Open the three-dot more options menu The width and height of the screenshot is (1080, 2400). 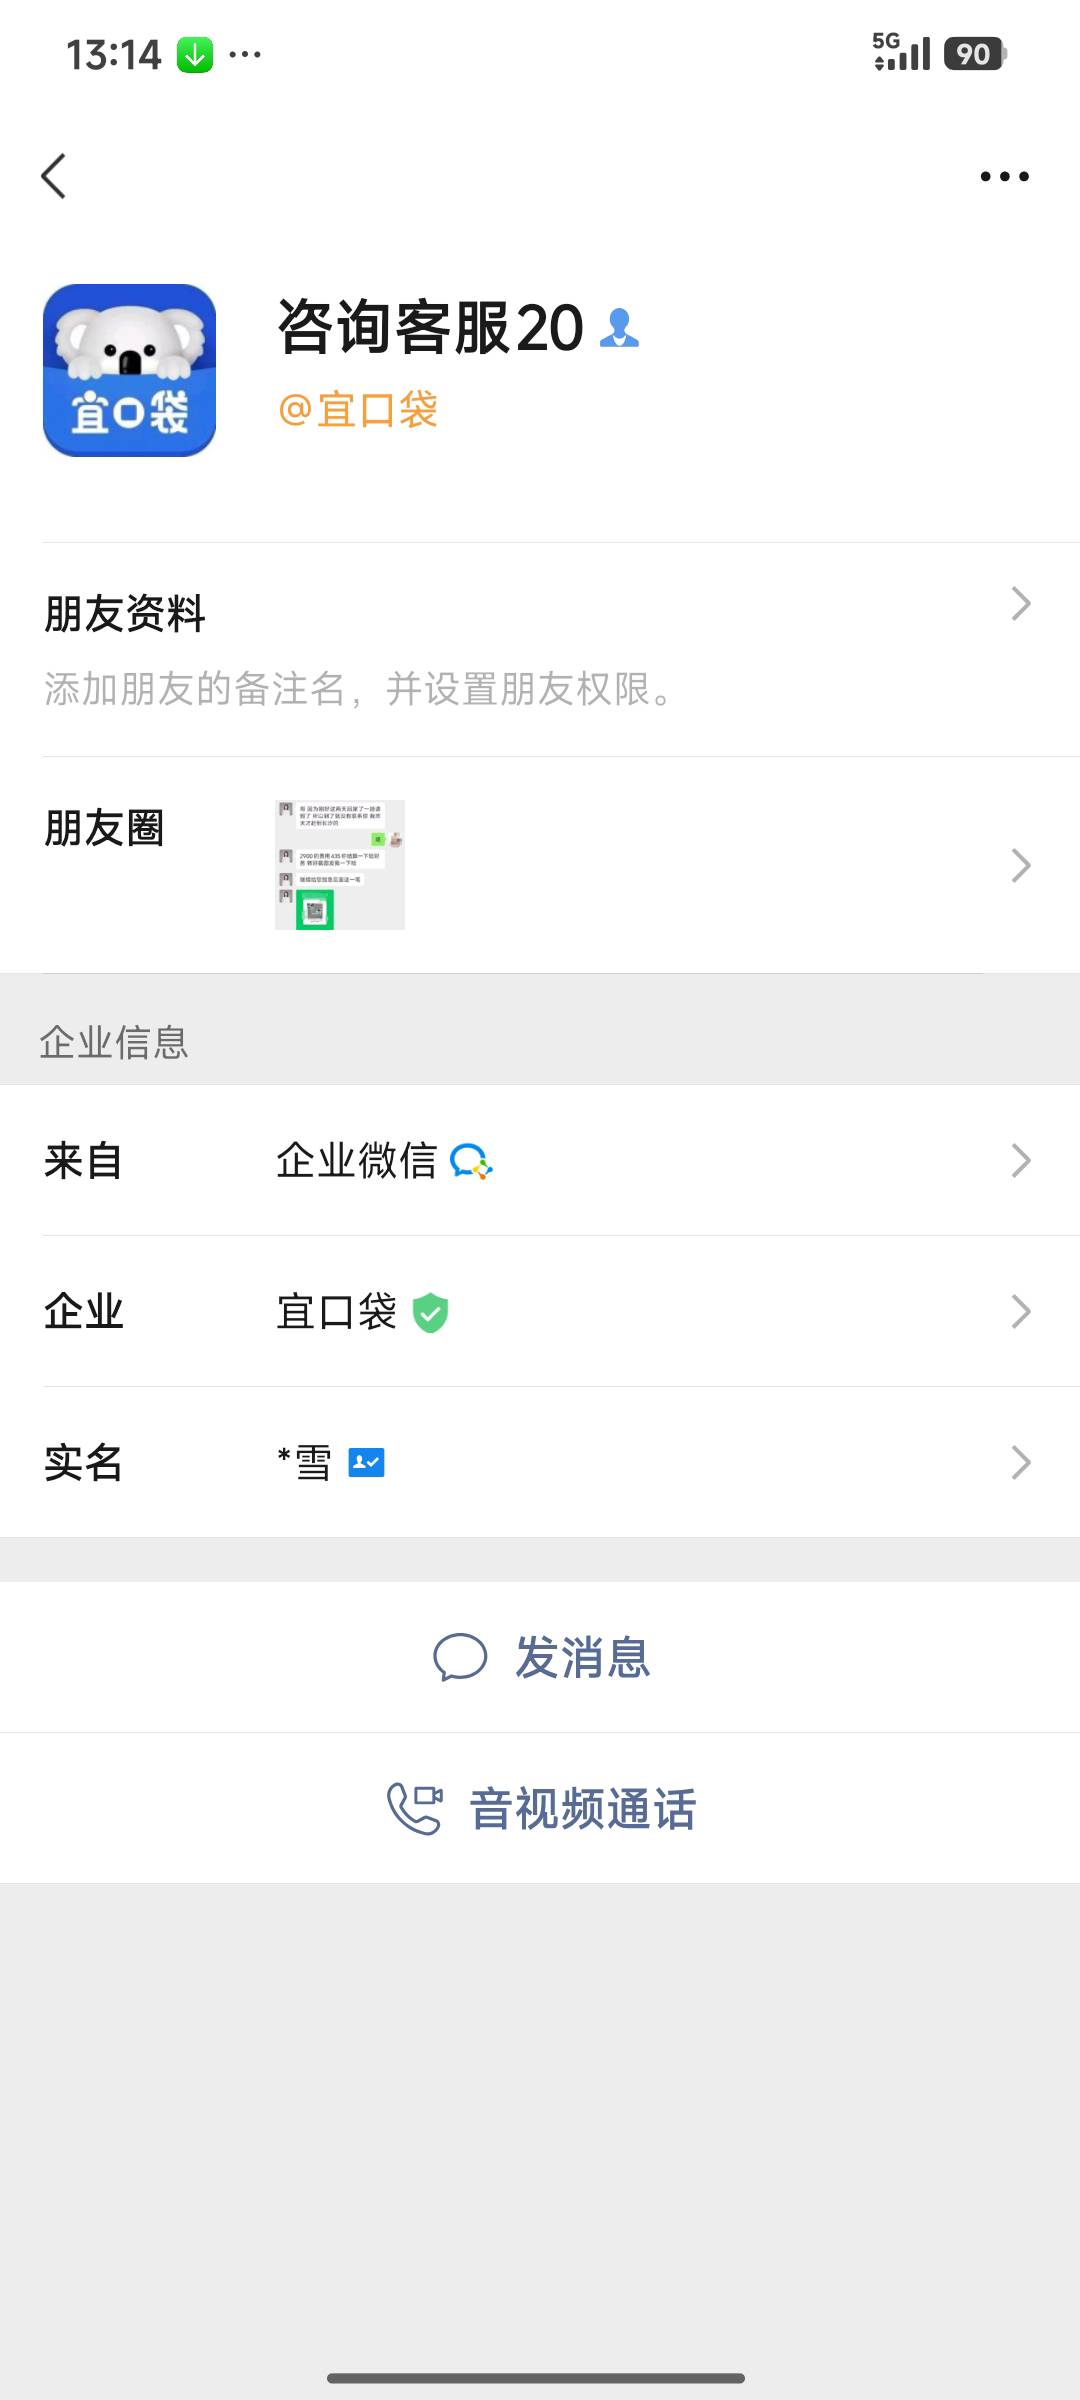point(1004,176)
